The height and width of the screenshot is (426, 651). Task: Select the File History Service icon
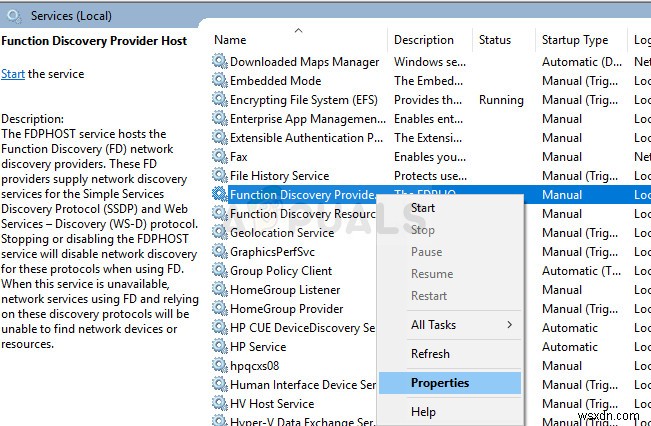pyautogui.click(x=220, y=176)
